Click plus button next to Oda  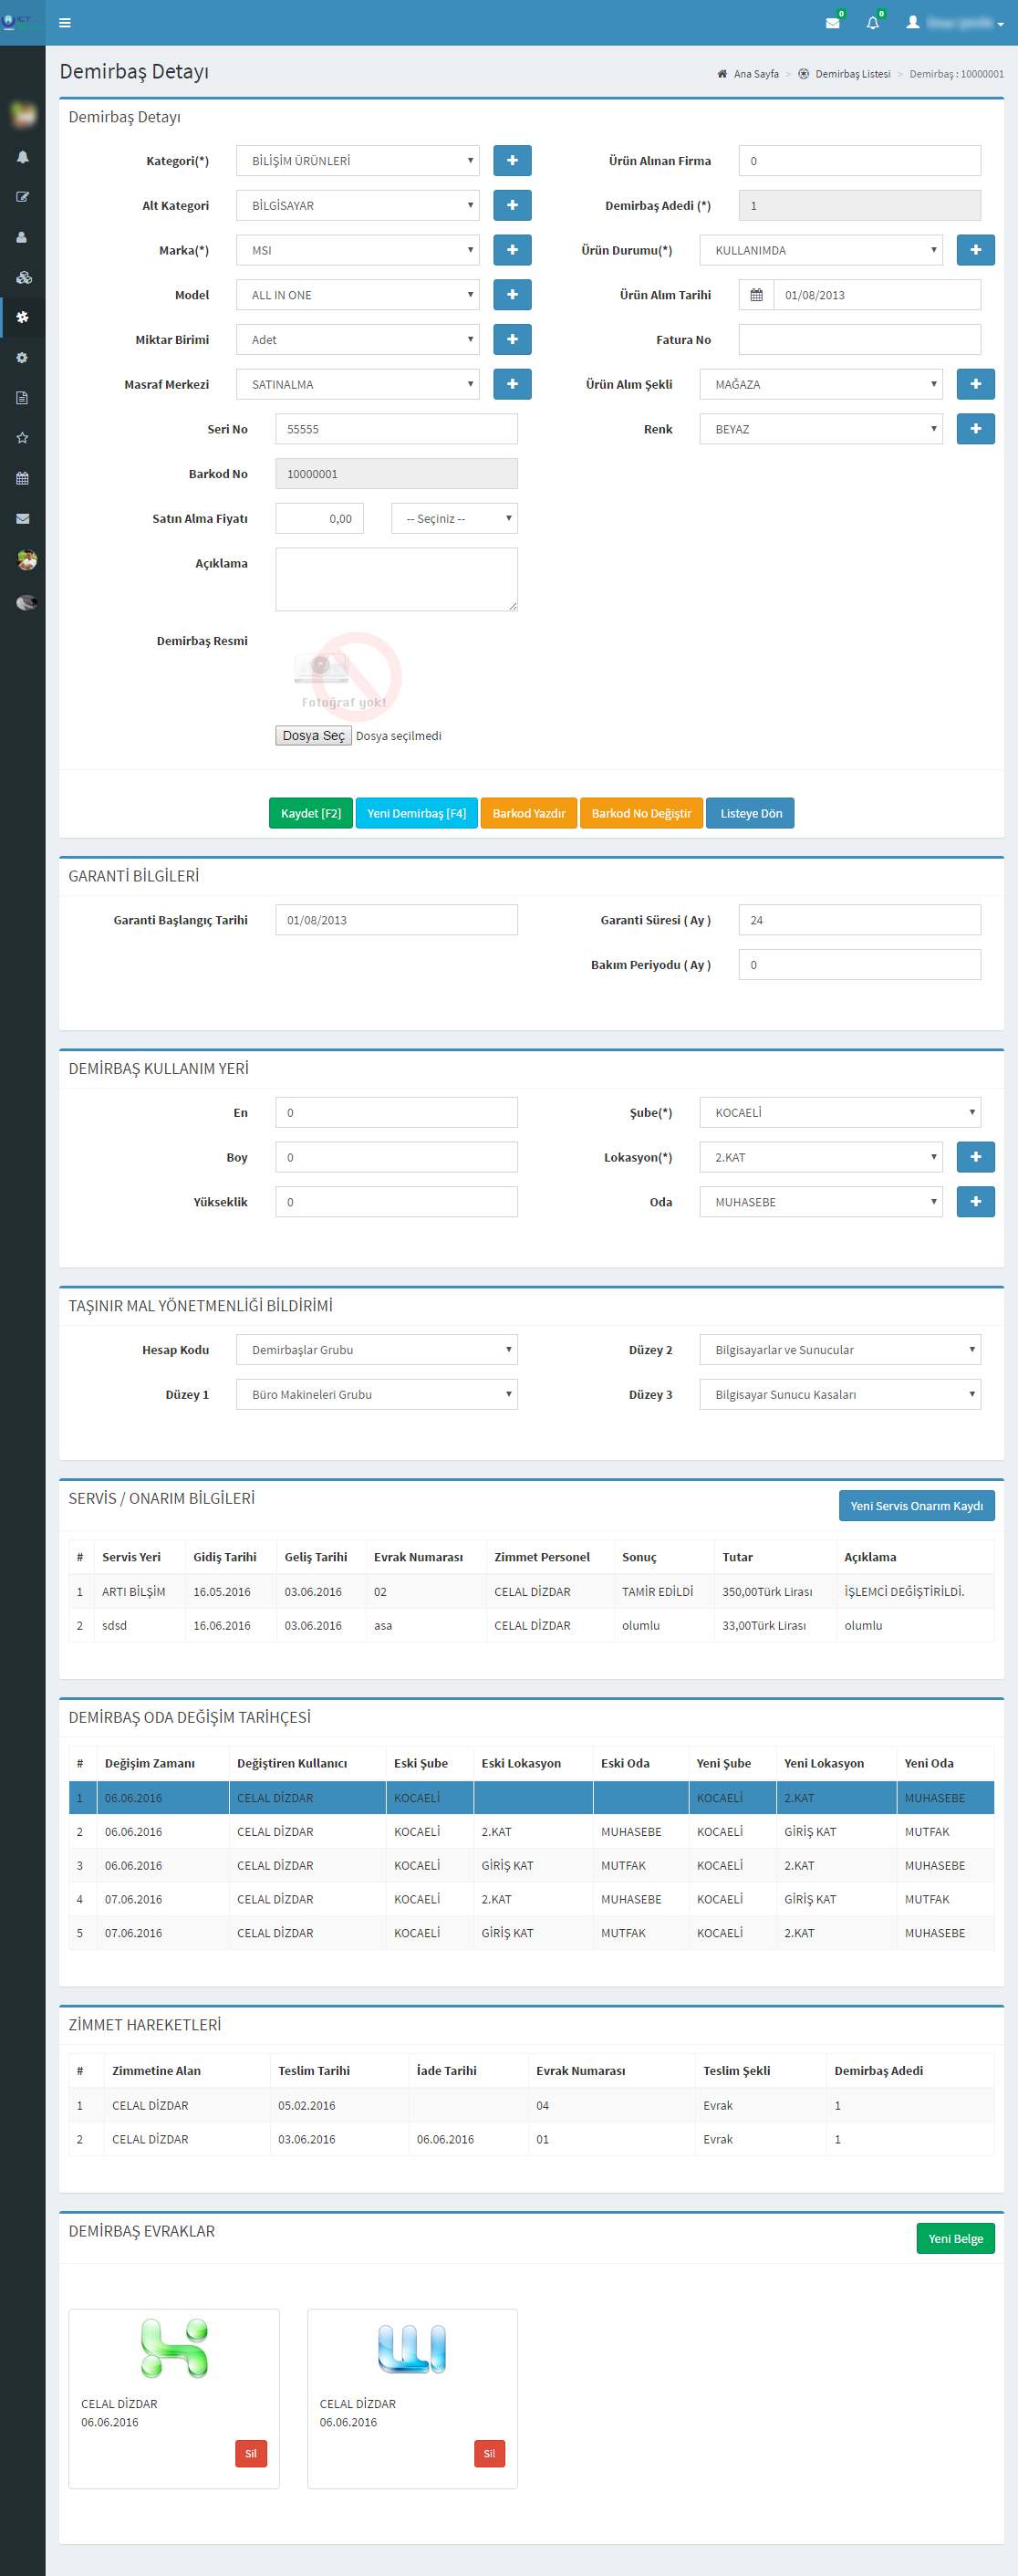(975, 1202)
